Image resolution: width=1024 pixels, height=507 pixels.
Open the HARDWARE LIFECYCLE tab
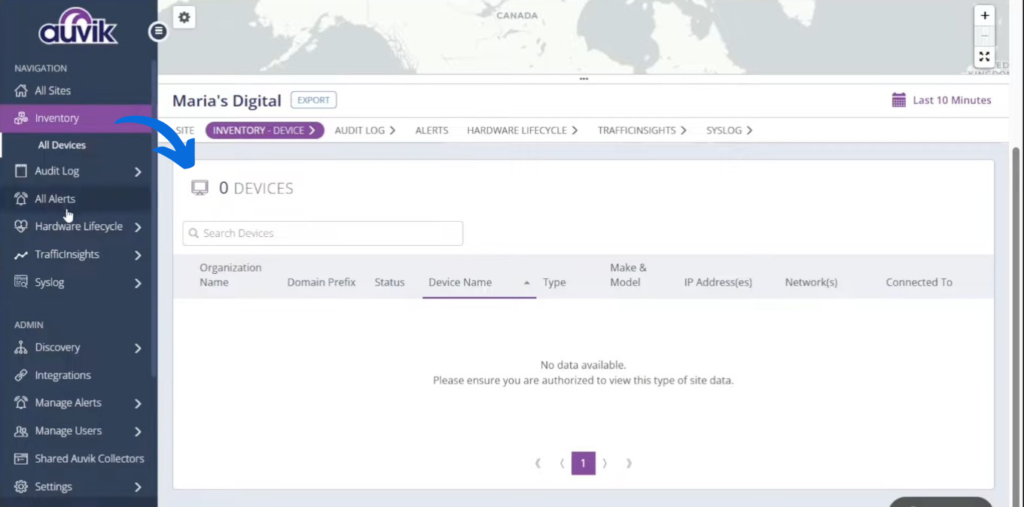tap(522, 130)
